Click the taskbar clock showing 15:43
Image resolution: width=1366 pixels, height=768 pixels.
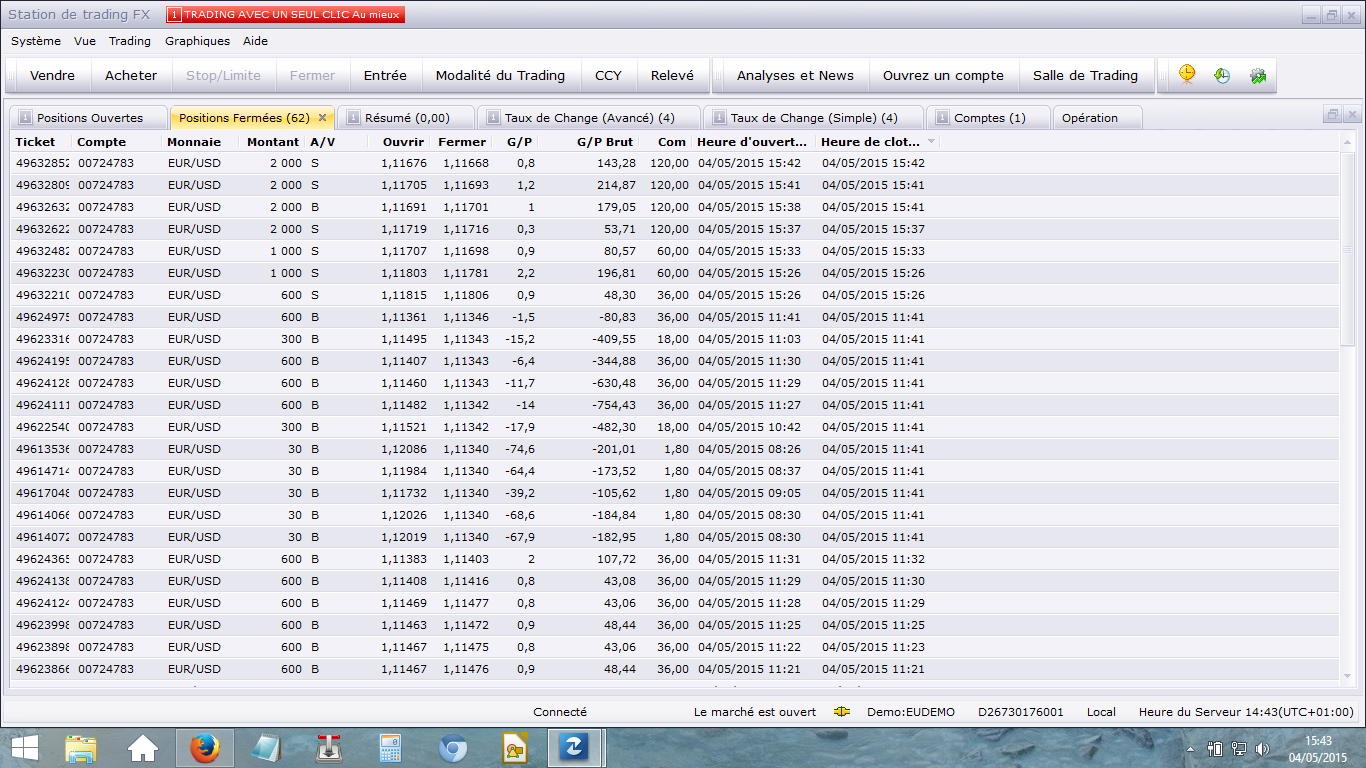(x=1319, y=741)
